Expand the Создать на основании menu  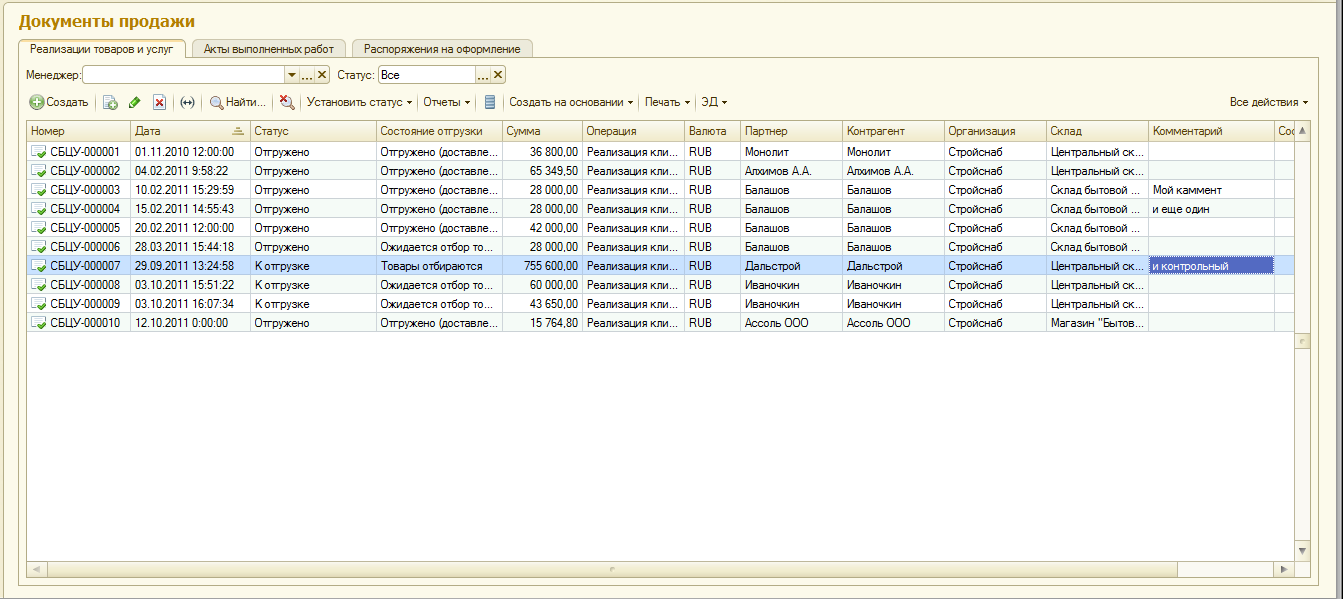point(571,102)
